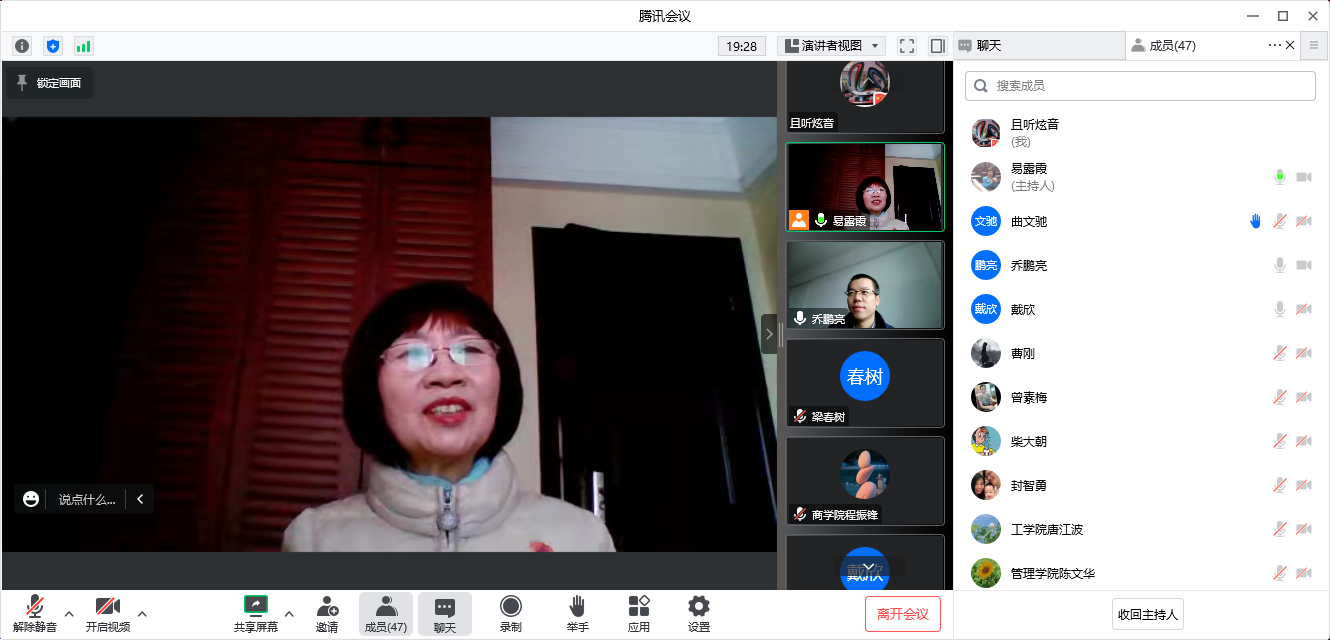Enter fullscreen mode icon

(x=907, y=46)
